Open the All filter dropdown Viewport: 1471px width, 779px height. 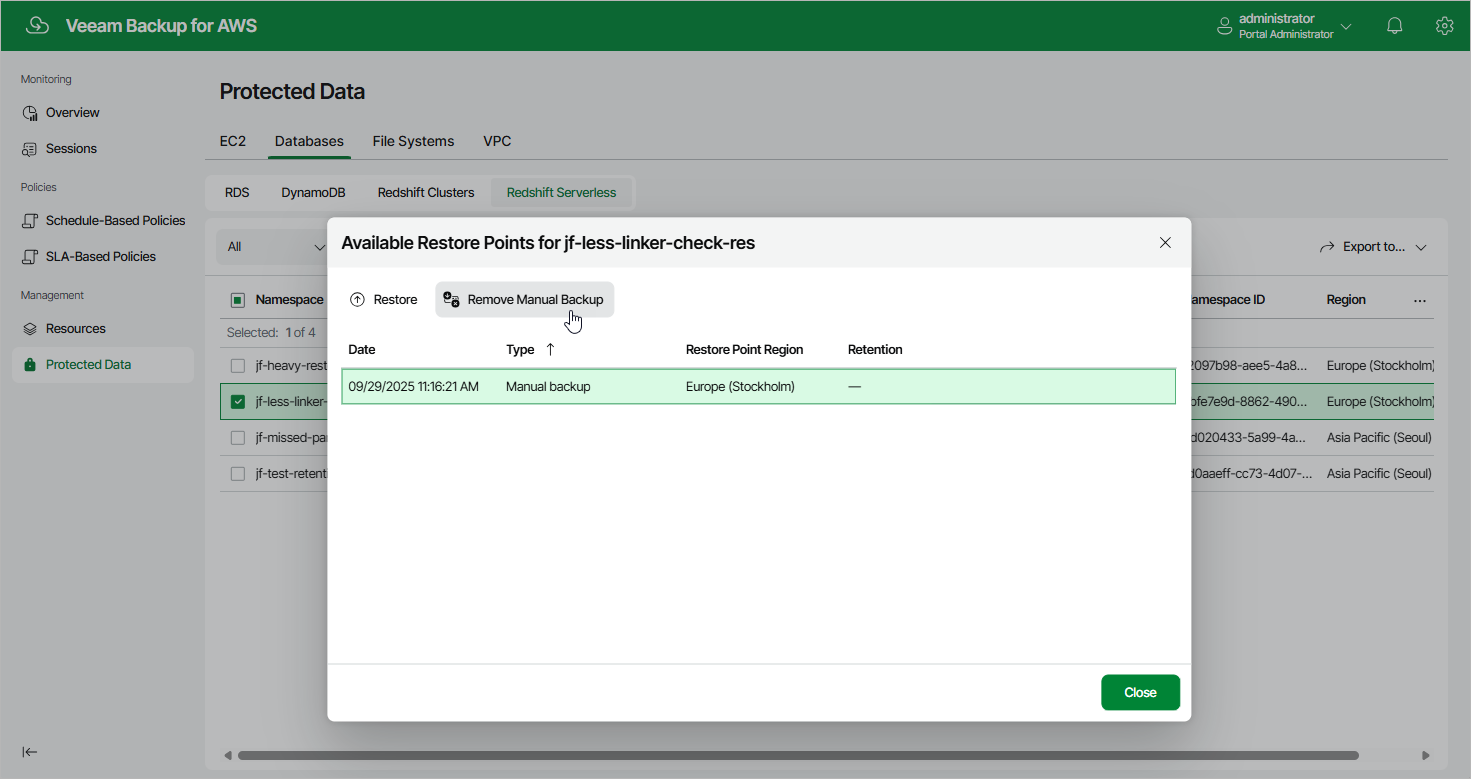[x=272, y=247]
